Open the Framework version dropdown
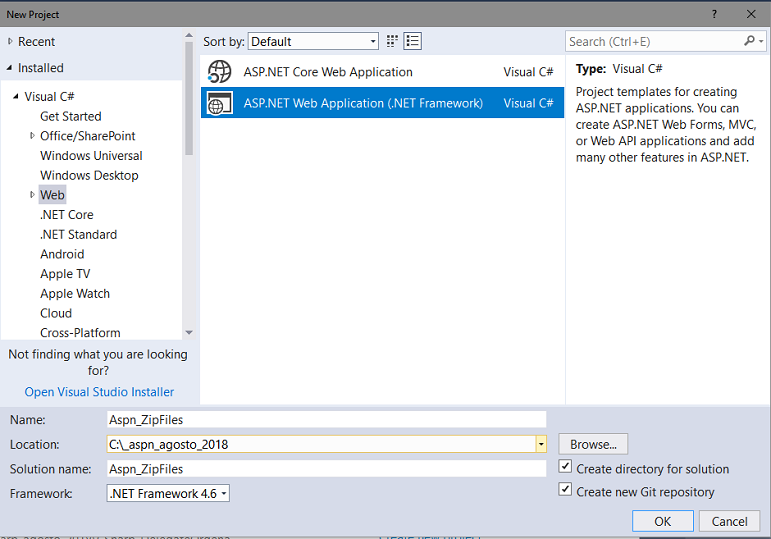771x539 pixels. pyautogui.click(x=168, y=493)
